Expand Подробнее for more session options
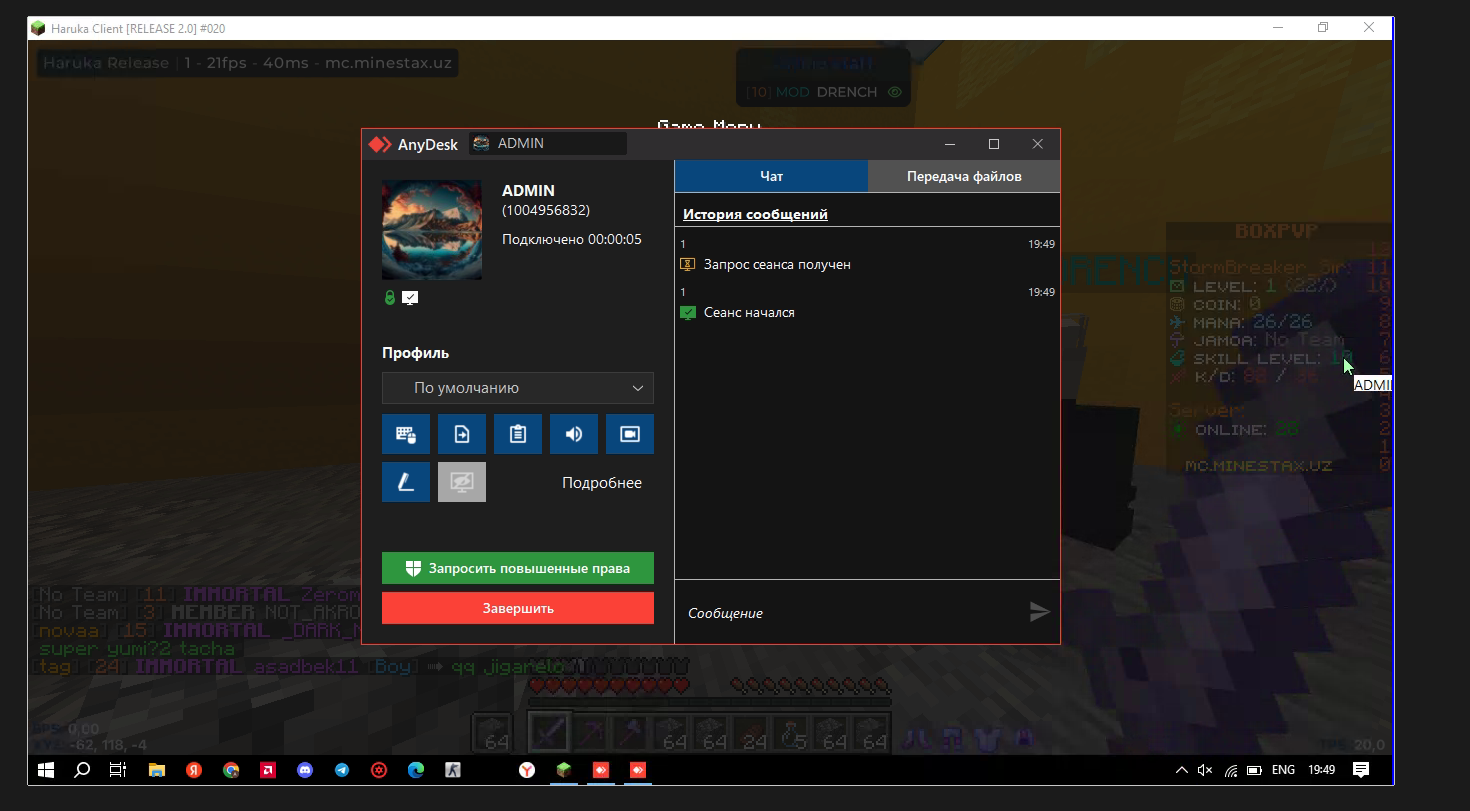Screen dimensions: 1470x811 (600, 482)
